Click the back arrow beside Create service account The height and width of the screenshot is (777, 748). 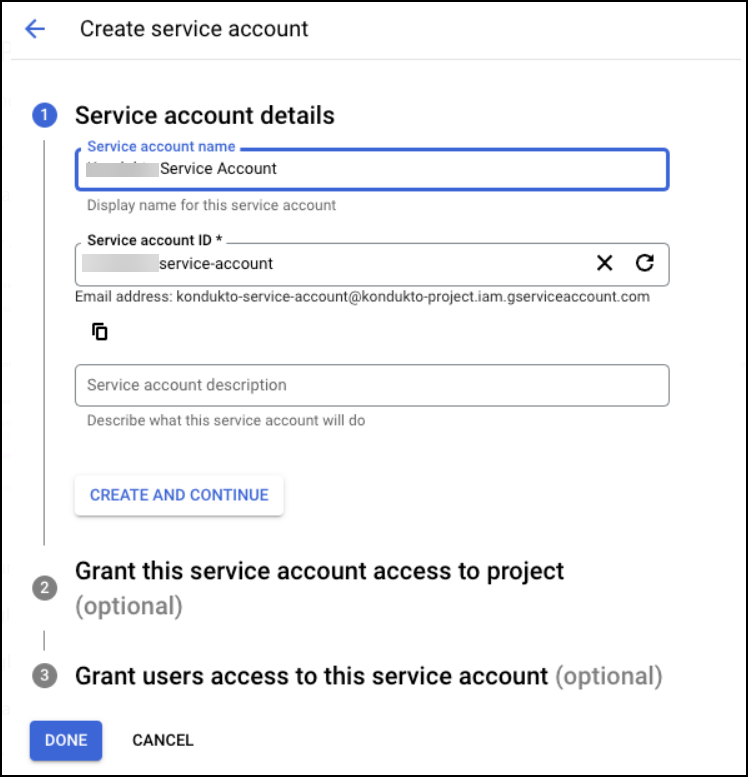click(x=35, y=29)
